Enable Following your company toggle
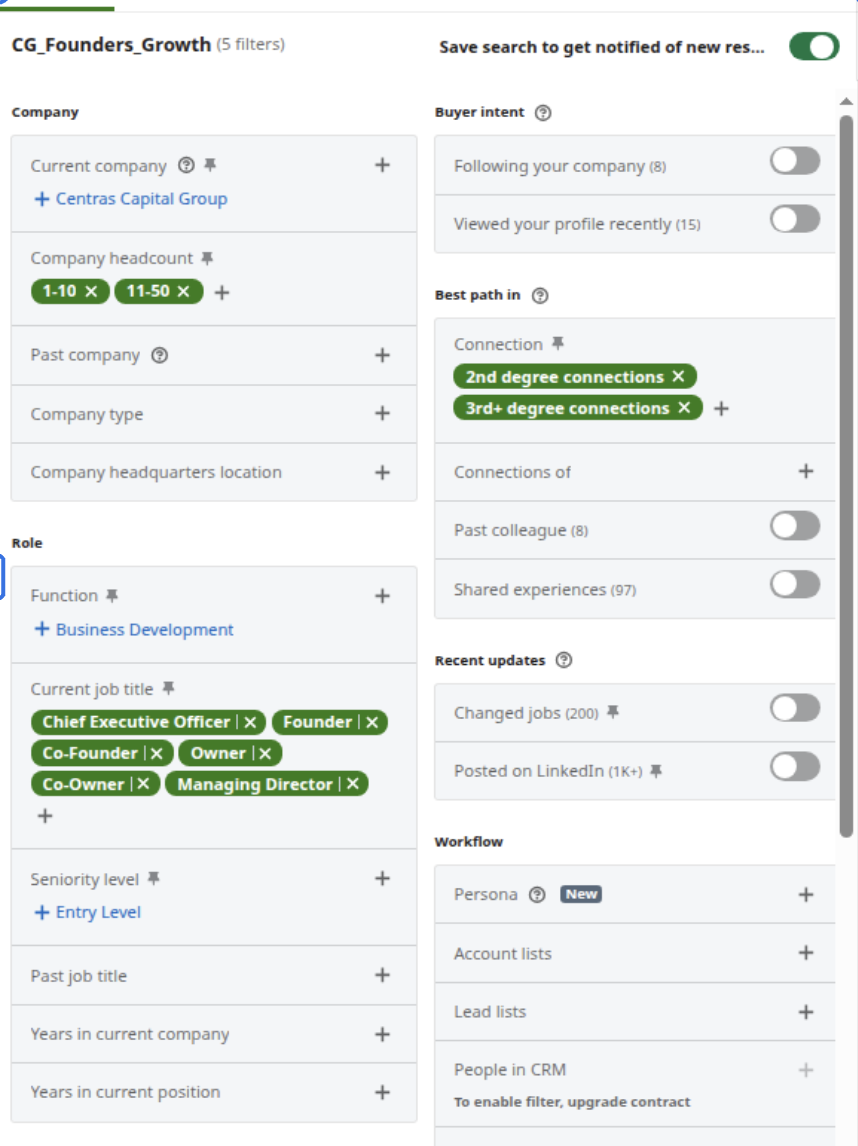Screen dimensions: 858x1146 point(795,161)
